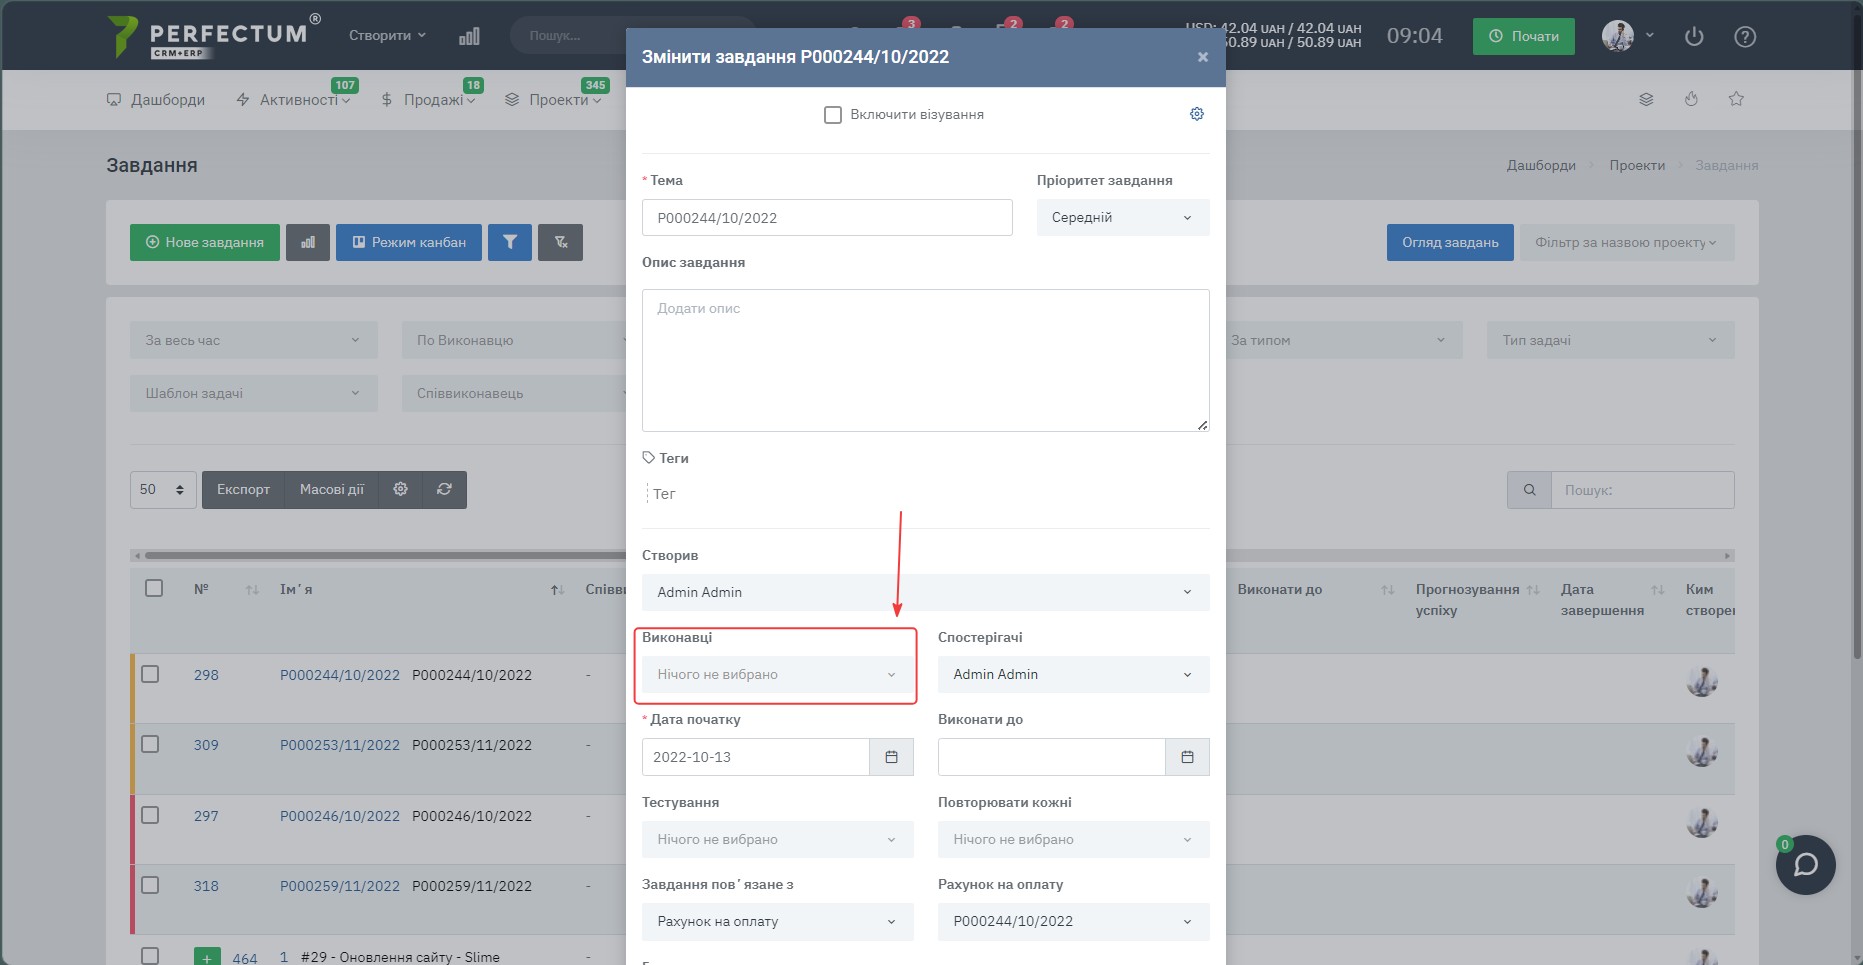Open the Активності menu

[293, 100]
